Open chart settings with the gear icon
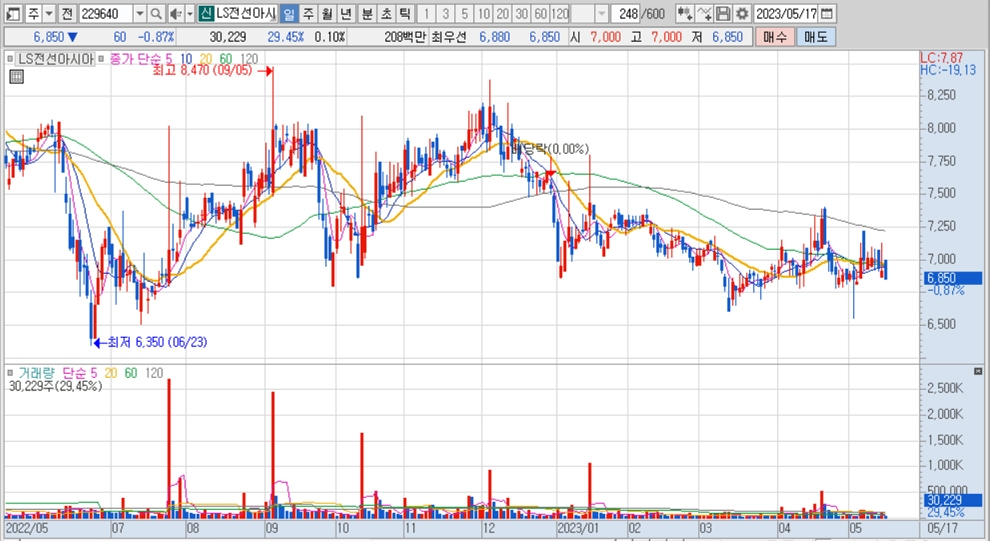 coord(741,14)
